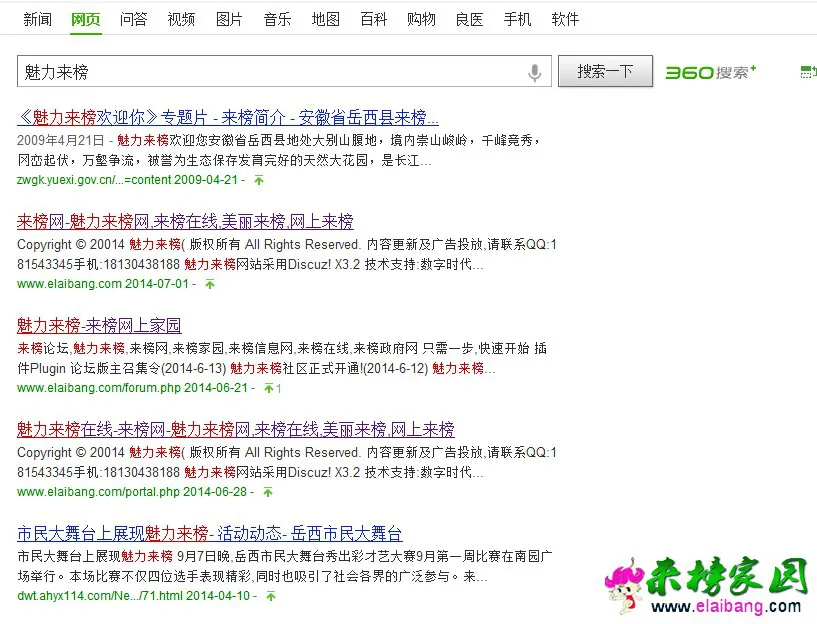This screenshot has height=624, width=817.
Task: Click the 360搜索 logo
Action: (711, 72)
